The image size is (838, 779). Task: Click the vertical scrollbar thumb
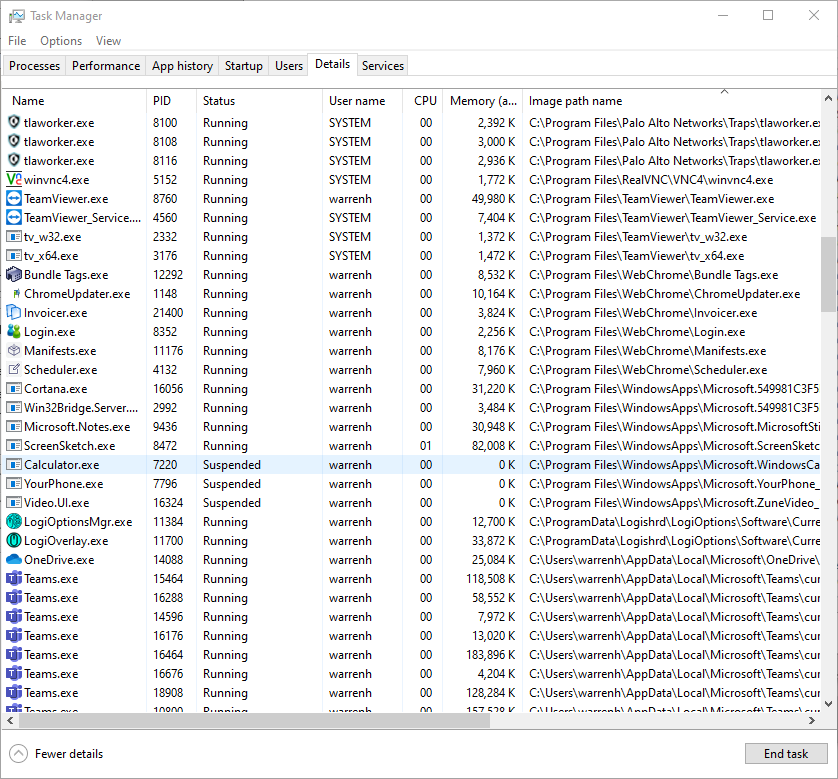coord(828,274)
